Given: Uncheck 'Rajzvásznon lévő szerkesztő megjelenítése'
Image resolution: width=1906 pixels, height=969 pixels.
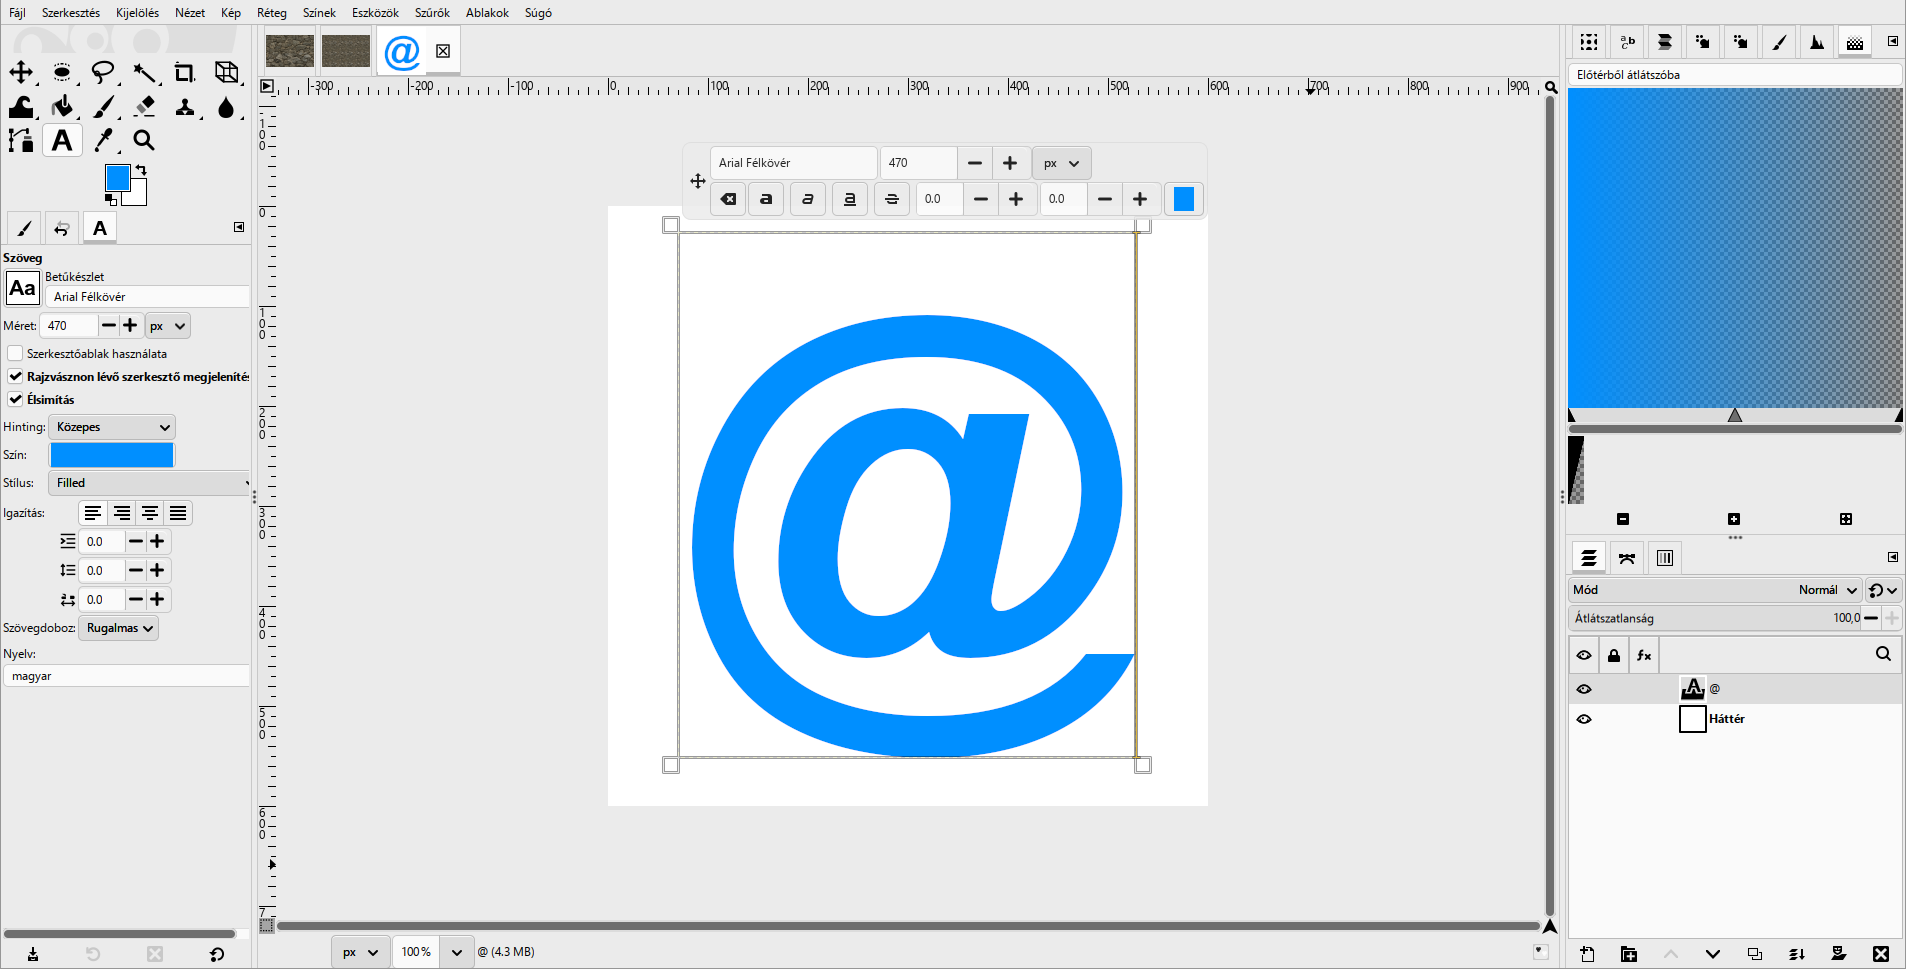Looking at the screenshot, I should click(15, 377).
